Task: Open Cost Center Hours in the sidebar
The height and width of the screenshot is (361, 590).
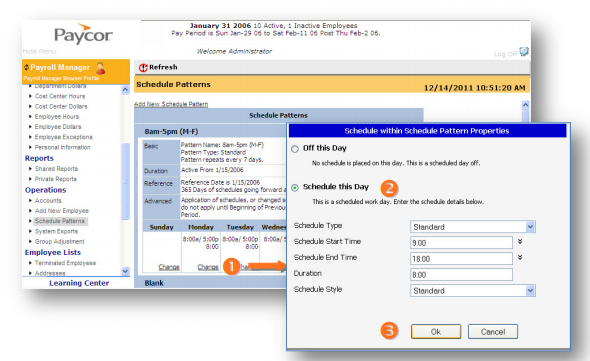Action: (60, 96)
